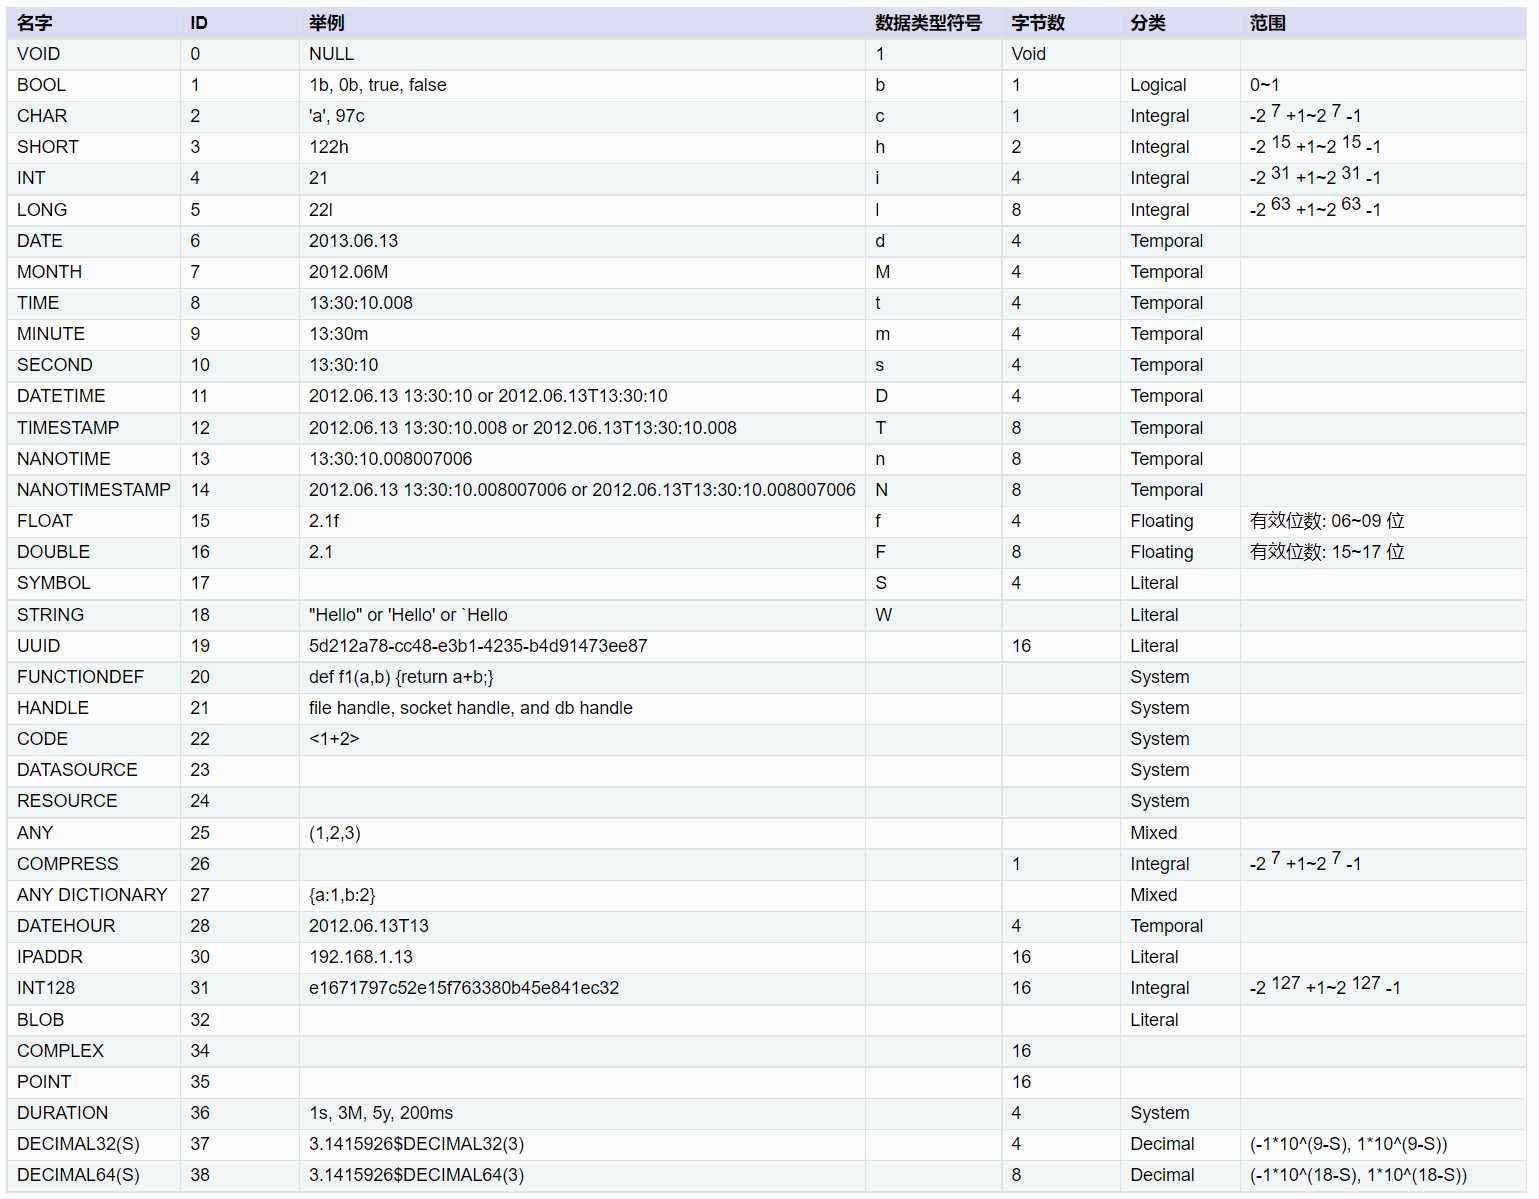This screenshot has height=1199, width=1539.
Task: Click the DURATION example '1s, 3M, 5y, 200ms'
Action: (x=380, y=1113)
